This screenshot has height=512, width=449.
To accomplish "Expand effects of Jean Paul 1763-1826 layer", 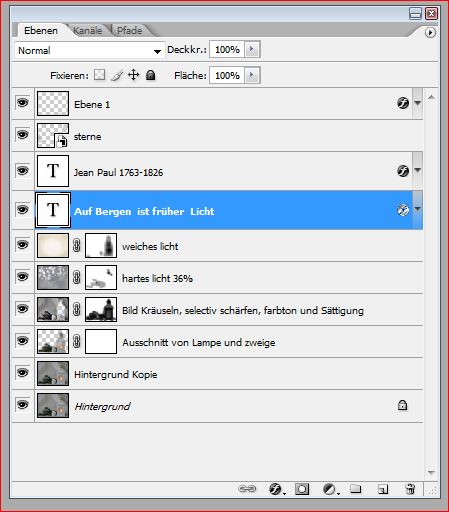I will click(x=417, y=170).
